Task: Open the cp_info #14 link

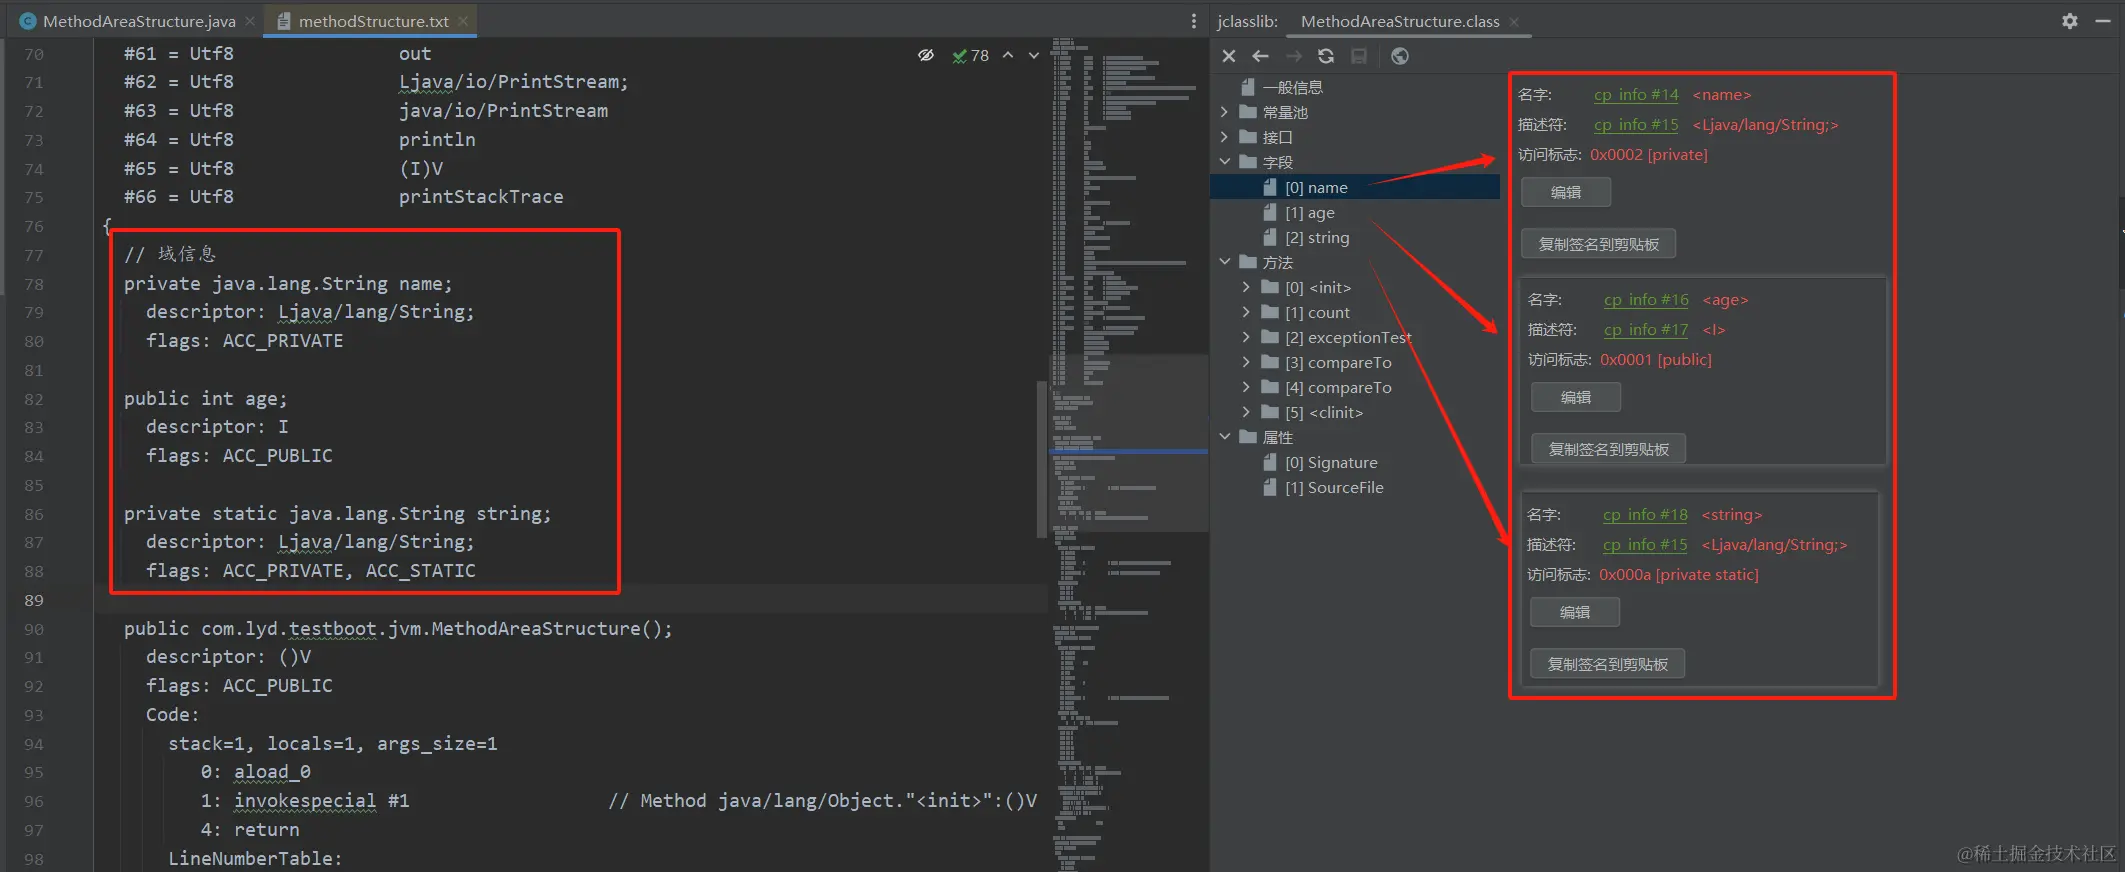Action: pyautogui.click(x=1636, y=94)
